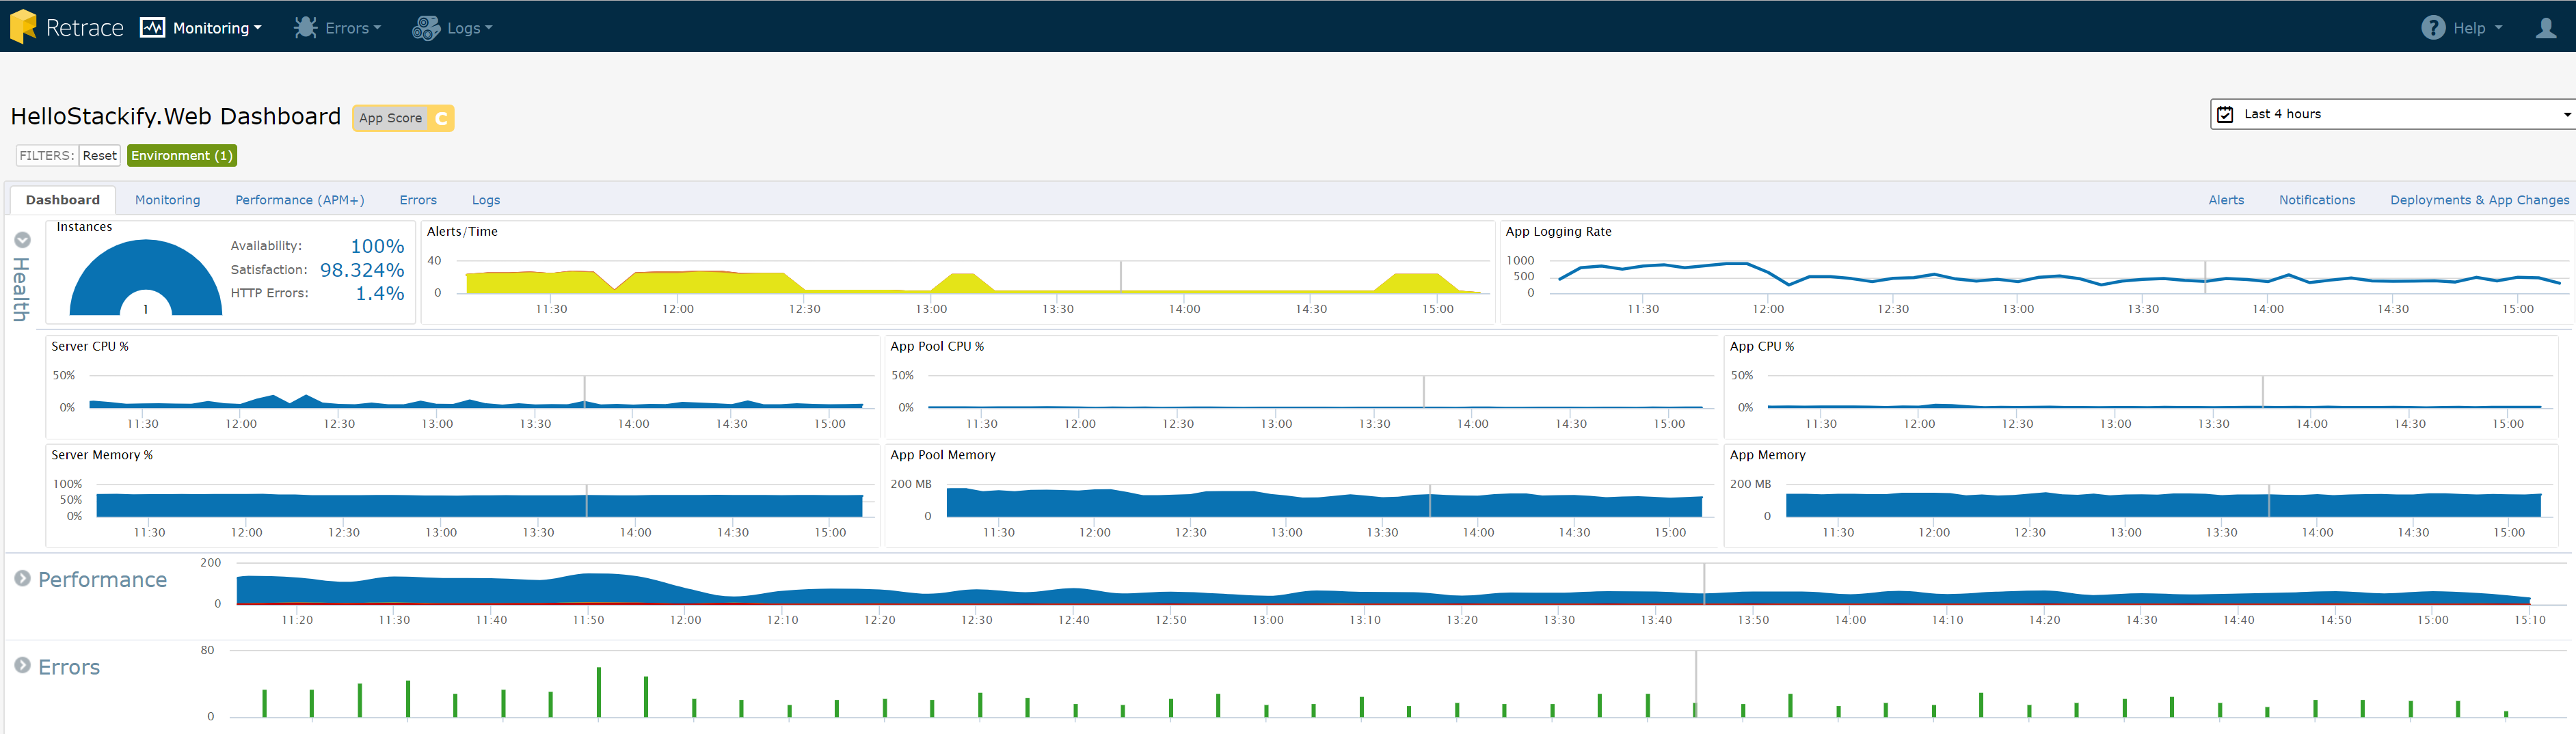Click the Alerts/Time chart title
2576x734 pixels.
(462, 232)
